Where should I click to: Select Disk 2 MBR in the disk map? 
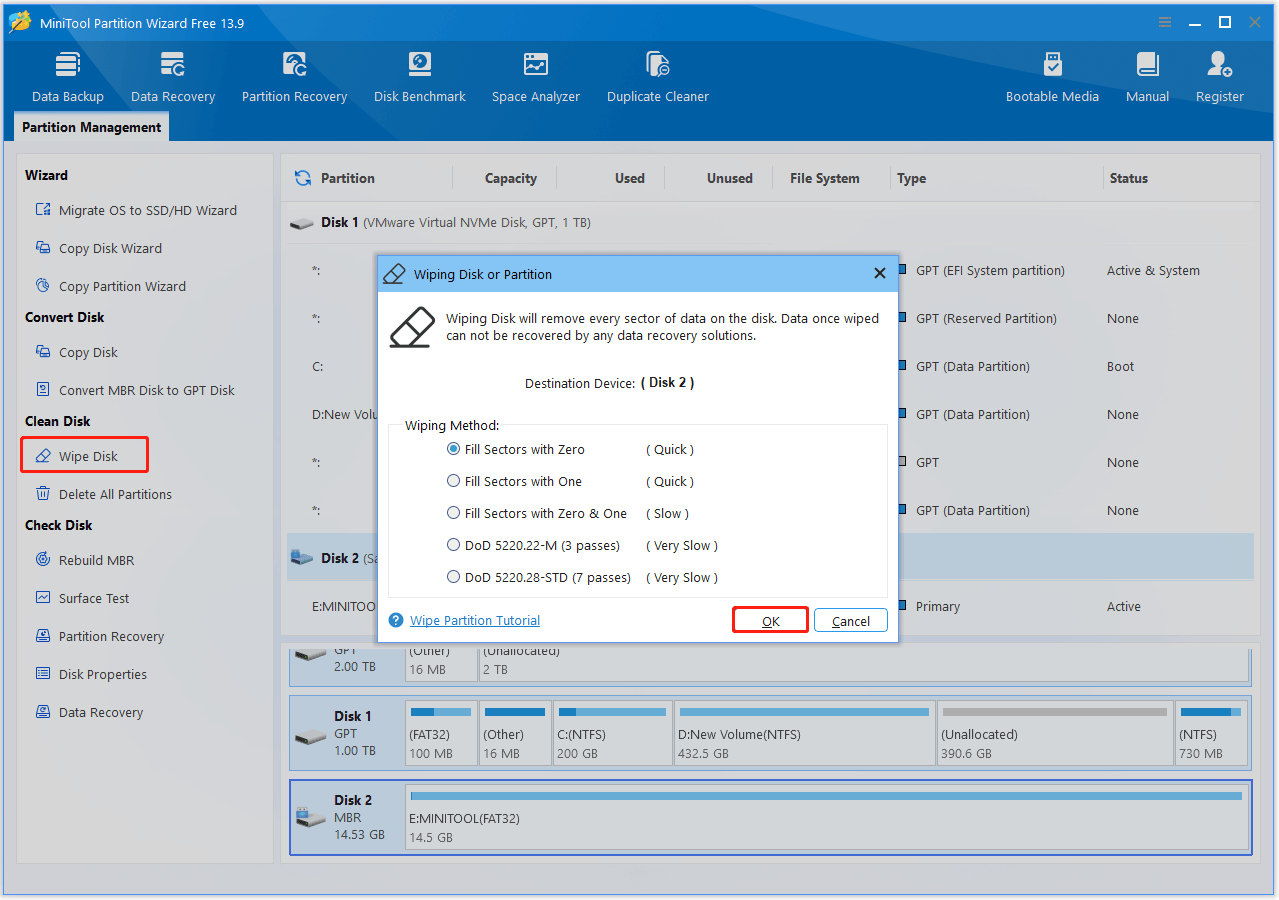pyautogui.click(x=347, y=817)
